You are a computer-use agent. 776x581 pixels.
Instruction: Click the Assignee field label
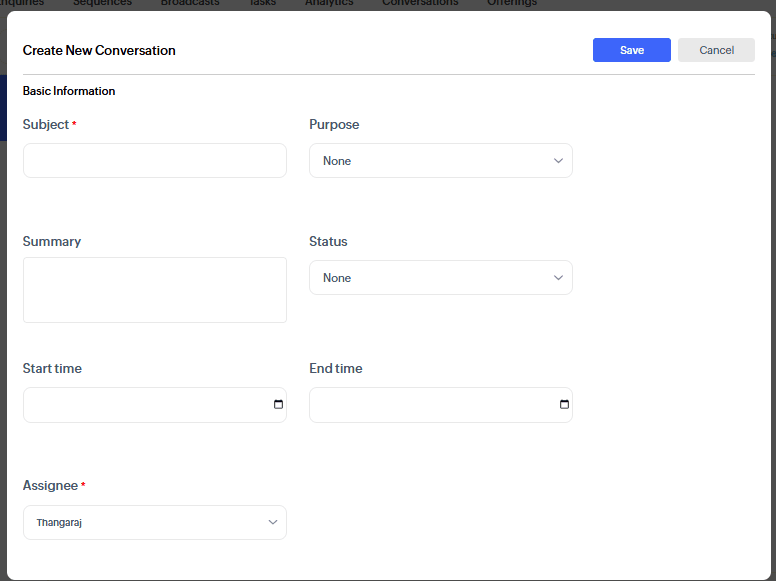[x=50, y=486]
